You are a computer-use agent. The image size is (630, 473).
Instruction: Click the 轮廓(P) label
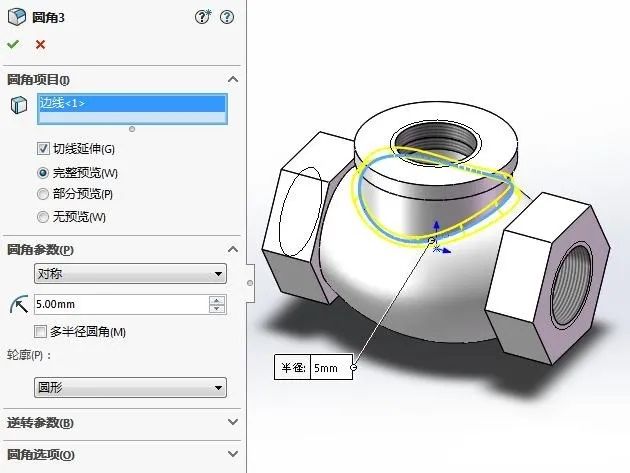pyautogui.click(x=29, y=355)
